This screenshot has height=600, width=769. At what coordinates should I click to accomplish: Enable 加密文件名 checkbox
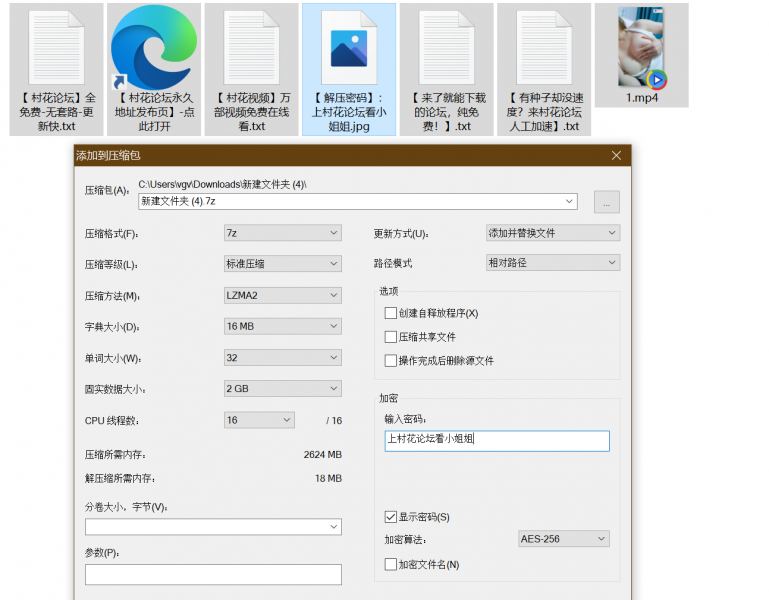[x=391, y=565]
